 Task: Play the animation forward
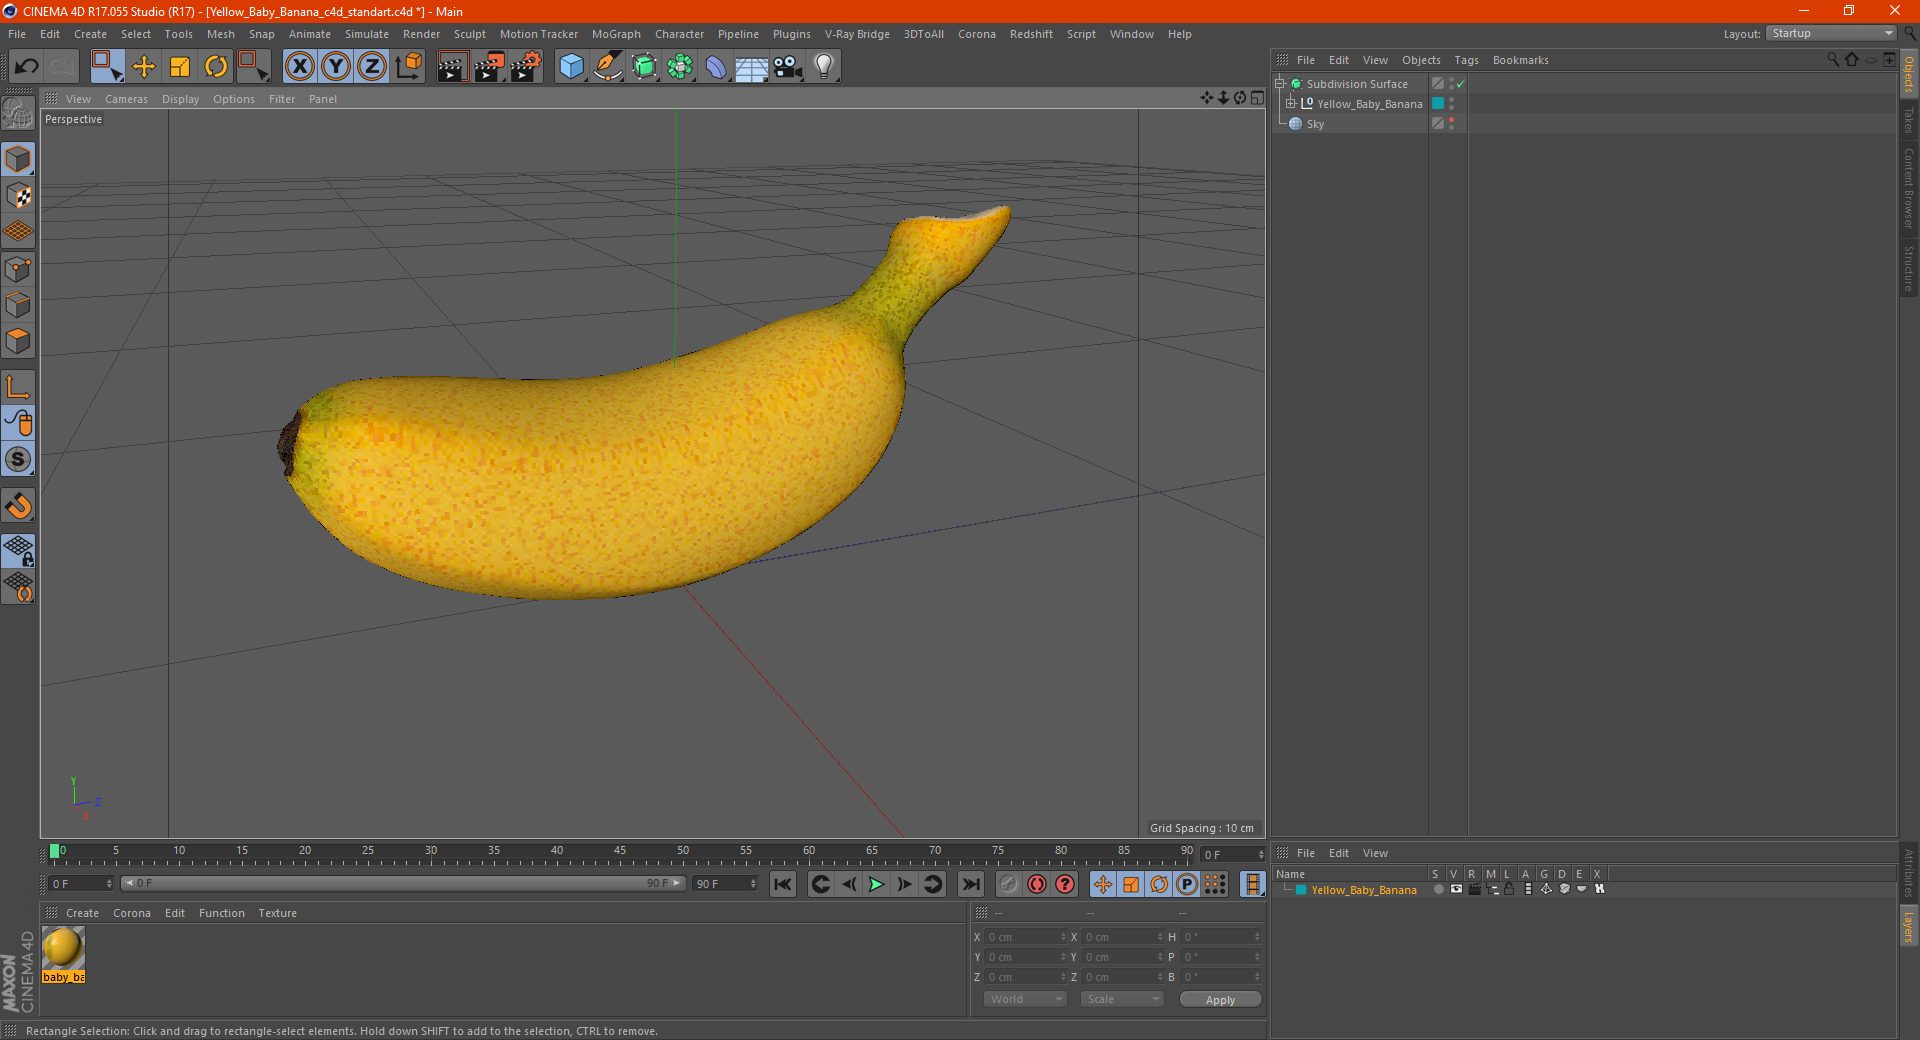(x=876, y=884)
